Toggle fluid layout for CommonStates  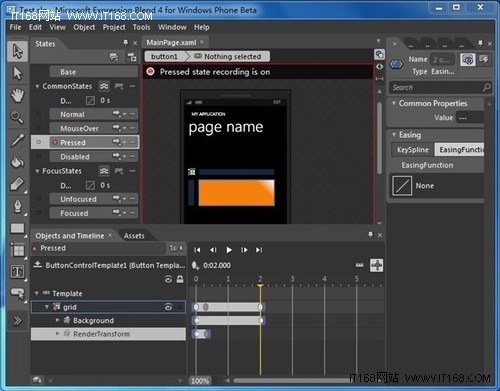click(104, 86)
